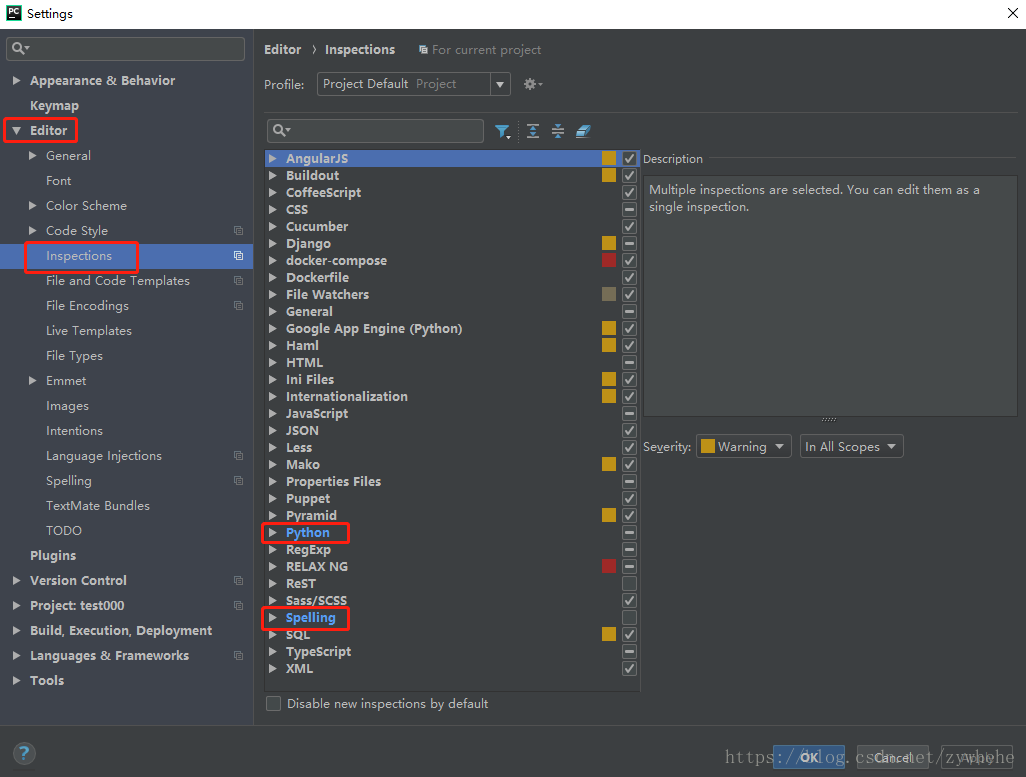
Task: Expand the Tools settings section
Action: tap(16, 680)
